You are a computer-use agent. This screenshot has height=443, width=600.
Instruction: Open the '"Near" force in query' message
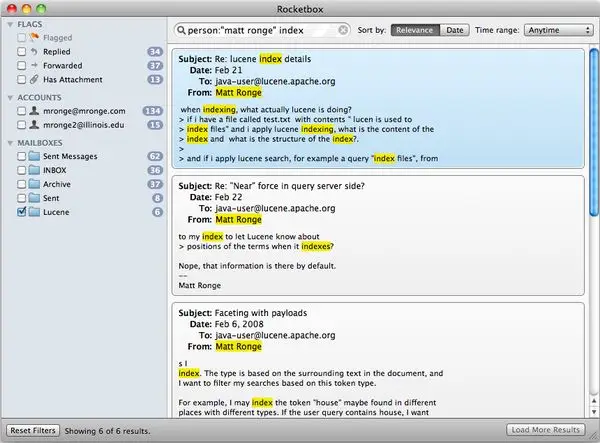378,235
